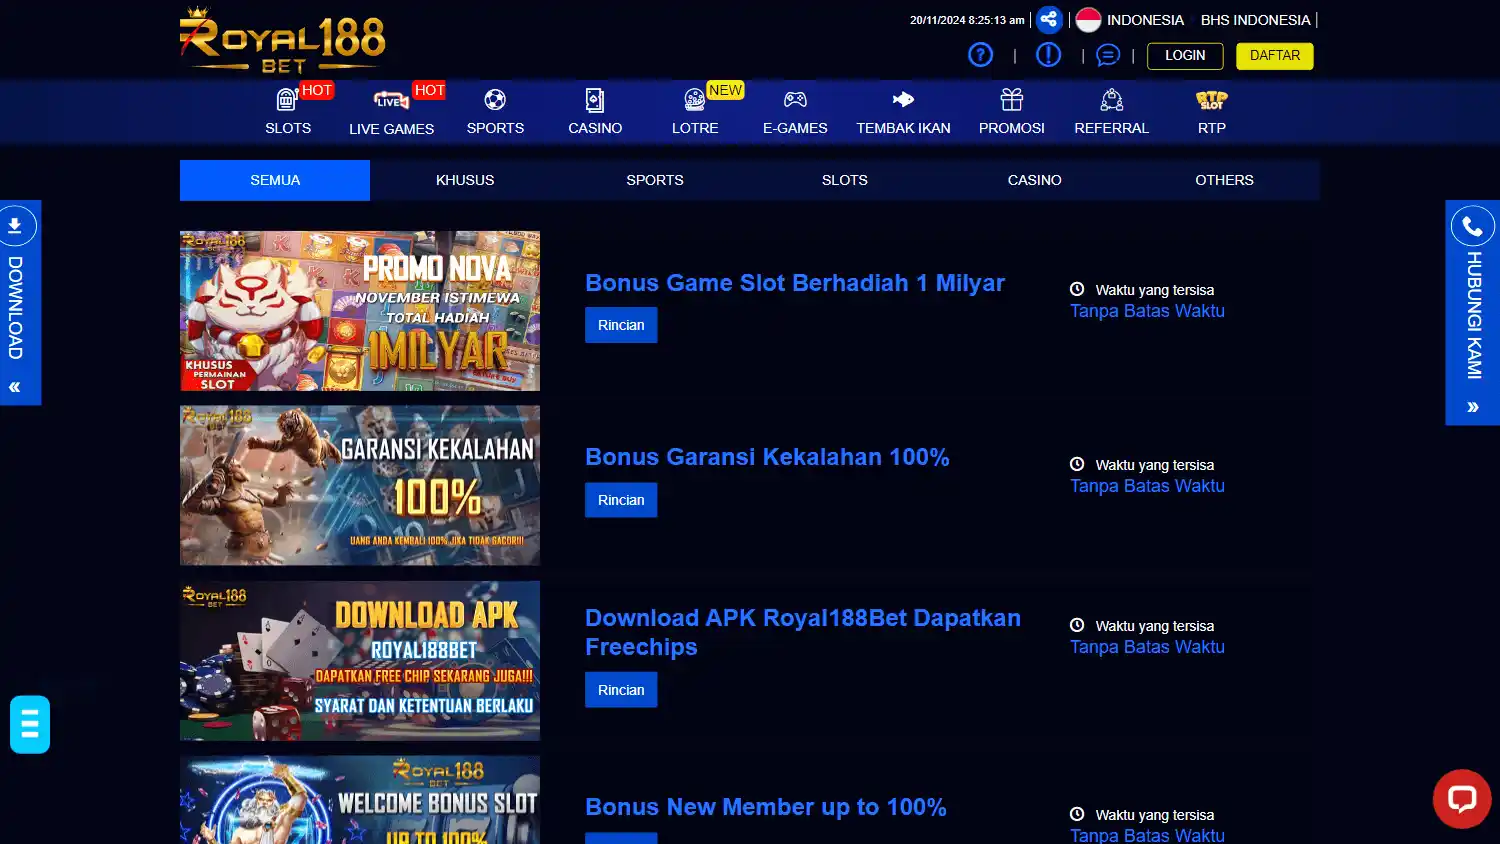Select the Semua tab
This screenshot has width=1500, height=844.
(275, 180)
